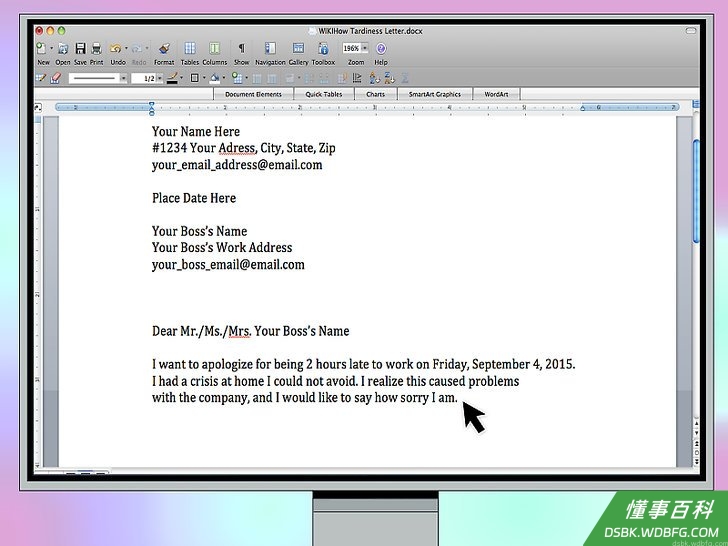The height and width of the screenshot is (546, 728).
Task: Open the Document Elements tab
Action: [x=254, y=94]
